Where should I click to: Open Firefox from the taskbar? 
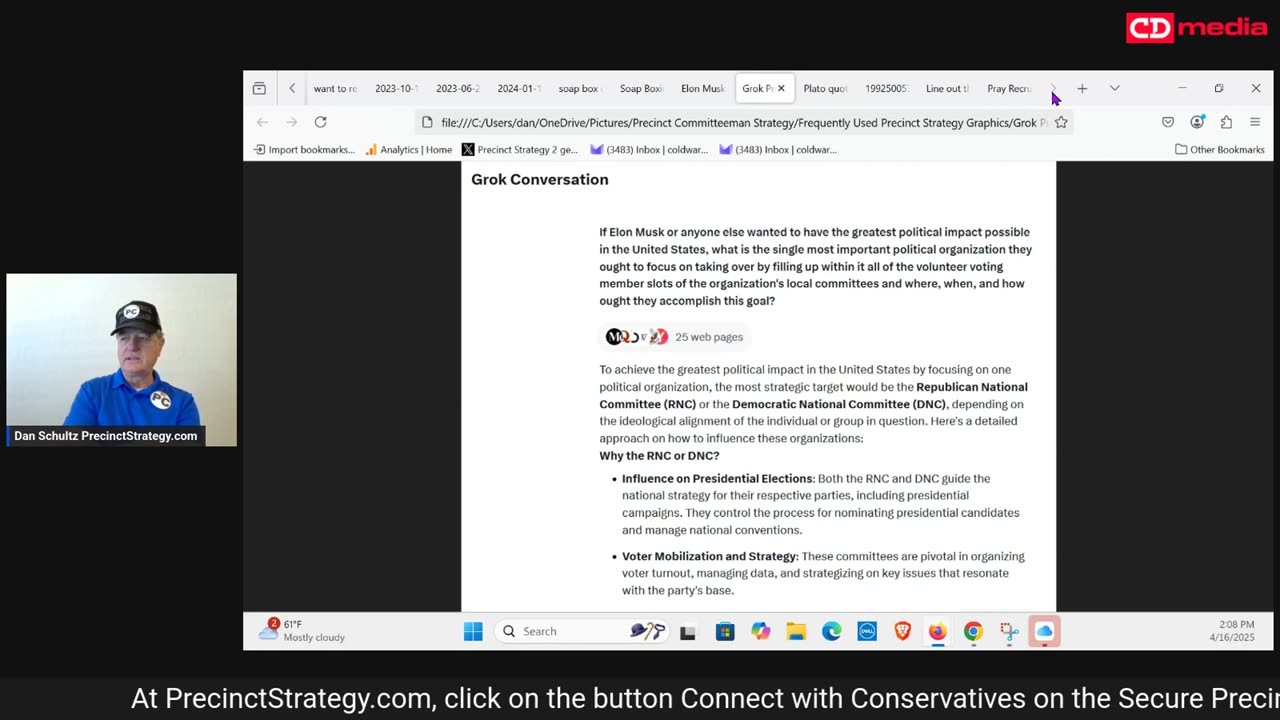[937, 632]
